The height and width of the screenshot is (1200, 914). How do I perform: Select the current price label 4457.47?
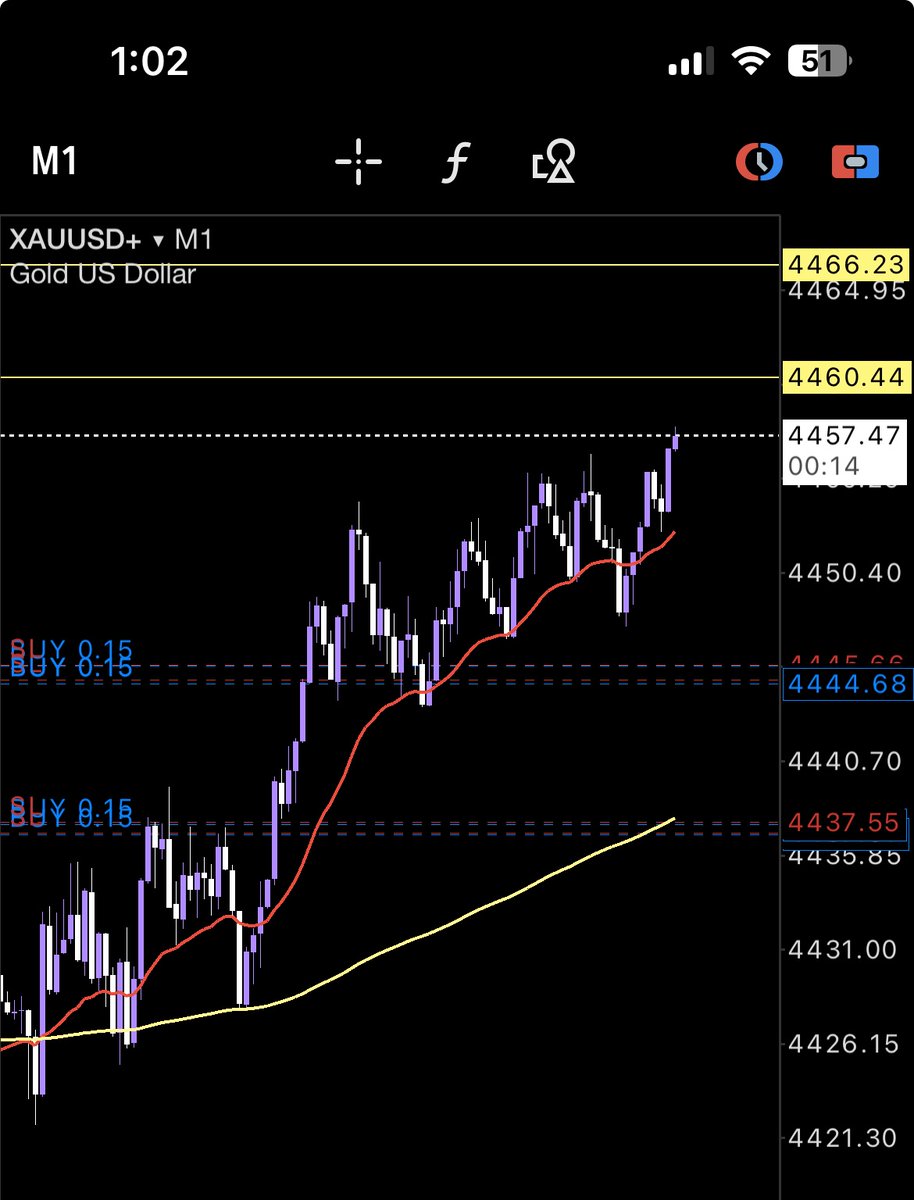tap(846, 436)
